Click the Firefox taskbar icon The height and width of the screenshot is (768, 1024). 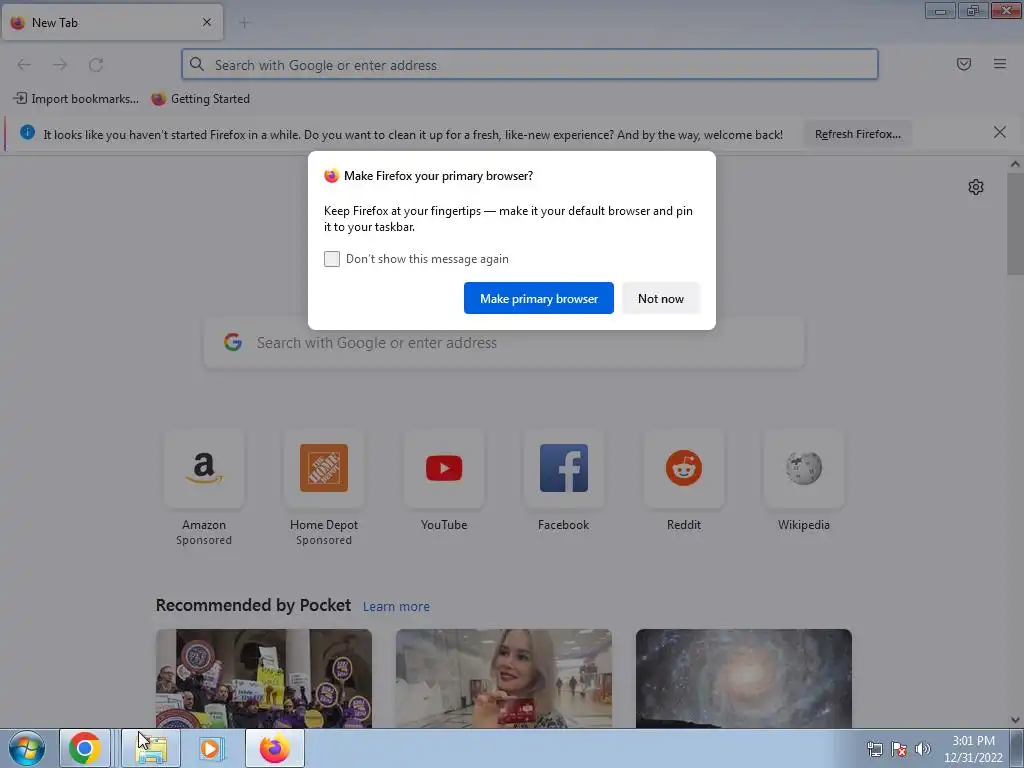(x=275, y=748)
